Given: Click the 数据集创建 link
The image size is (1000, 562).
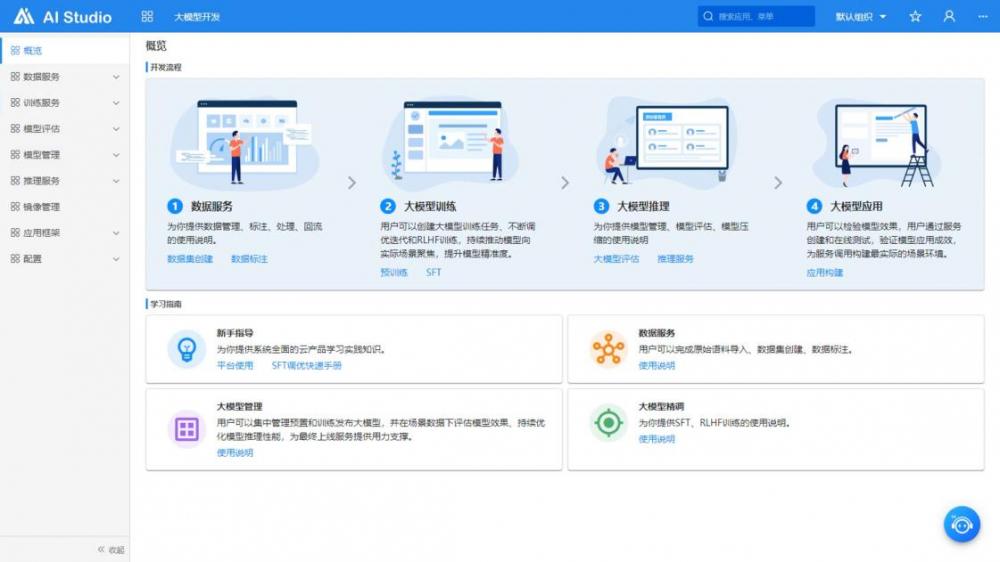Looking at the screenshot, I should (190, 259).
